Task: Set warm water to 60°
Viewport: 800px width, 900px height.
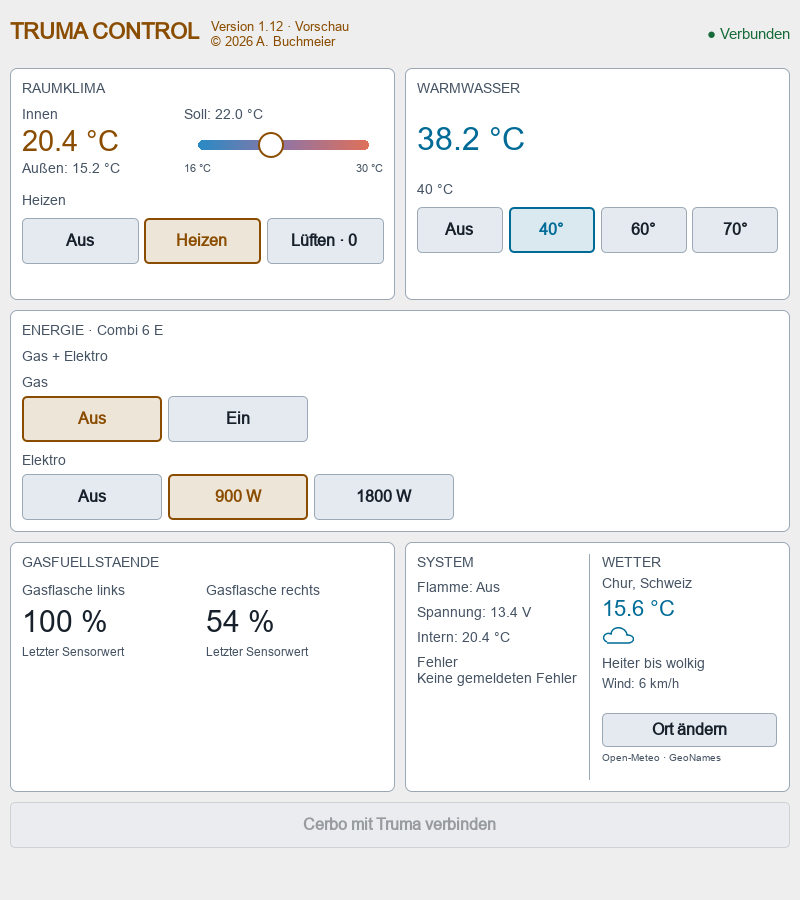Action: click(x=643, y=230)
